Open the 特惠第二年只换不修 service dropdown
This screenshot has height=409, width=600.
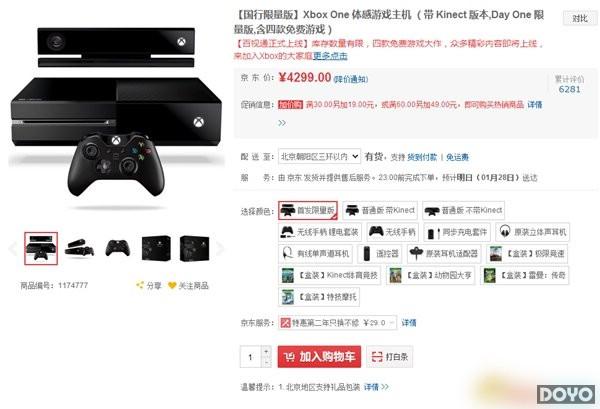[337, 323]
